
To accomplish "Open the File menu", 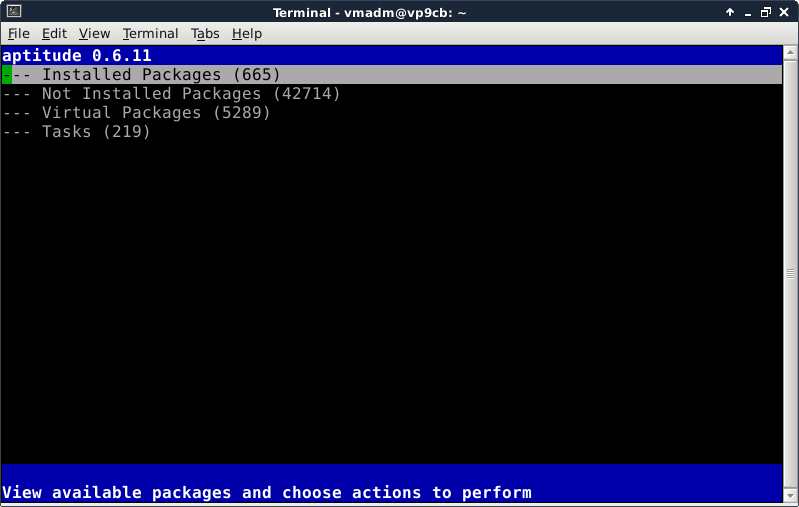I will click(x=18, y=33).
